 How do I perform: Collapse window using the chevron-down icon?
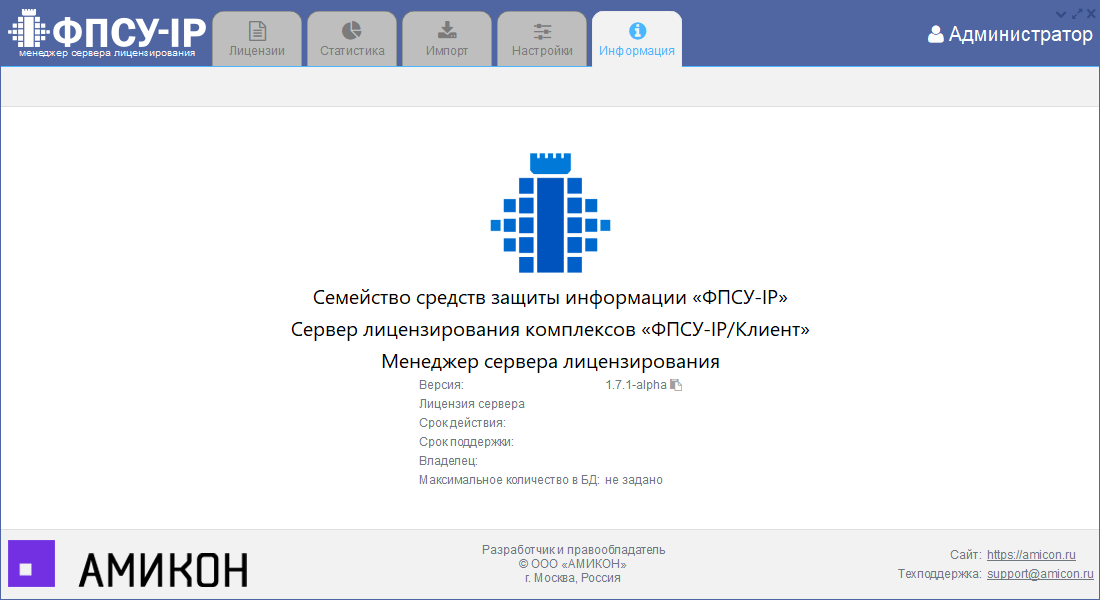[x=1061, y=14]
